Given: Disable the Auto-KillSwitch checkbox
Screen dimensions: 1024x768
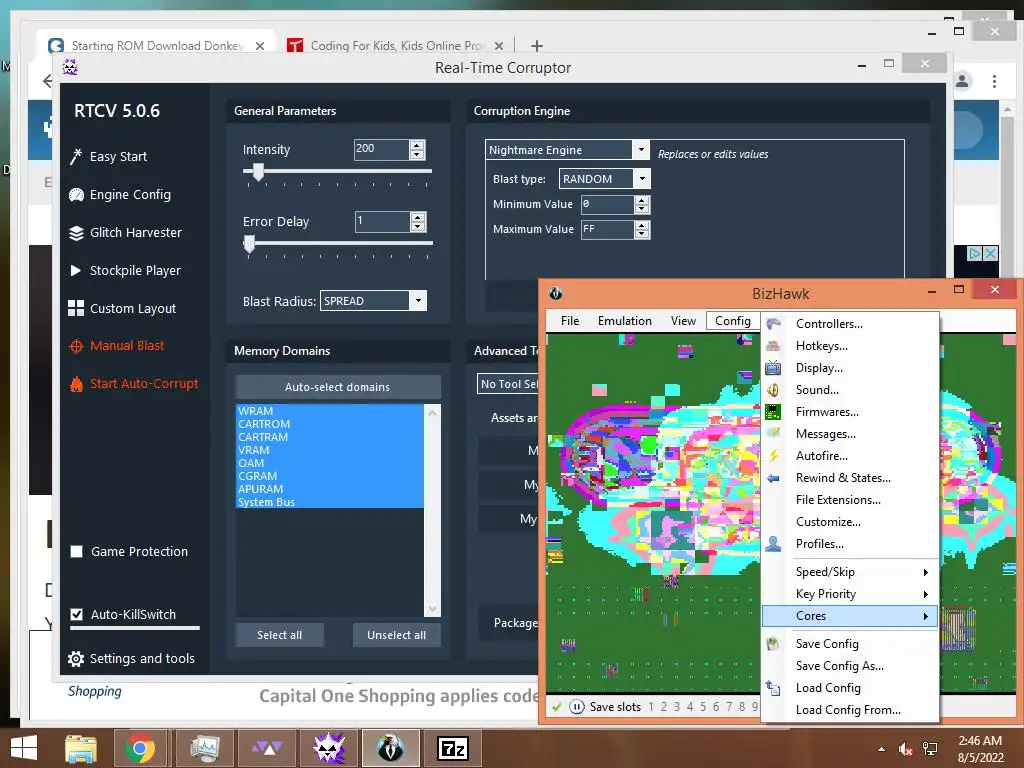Looking at the screenshot, I should coord(76,615).
